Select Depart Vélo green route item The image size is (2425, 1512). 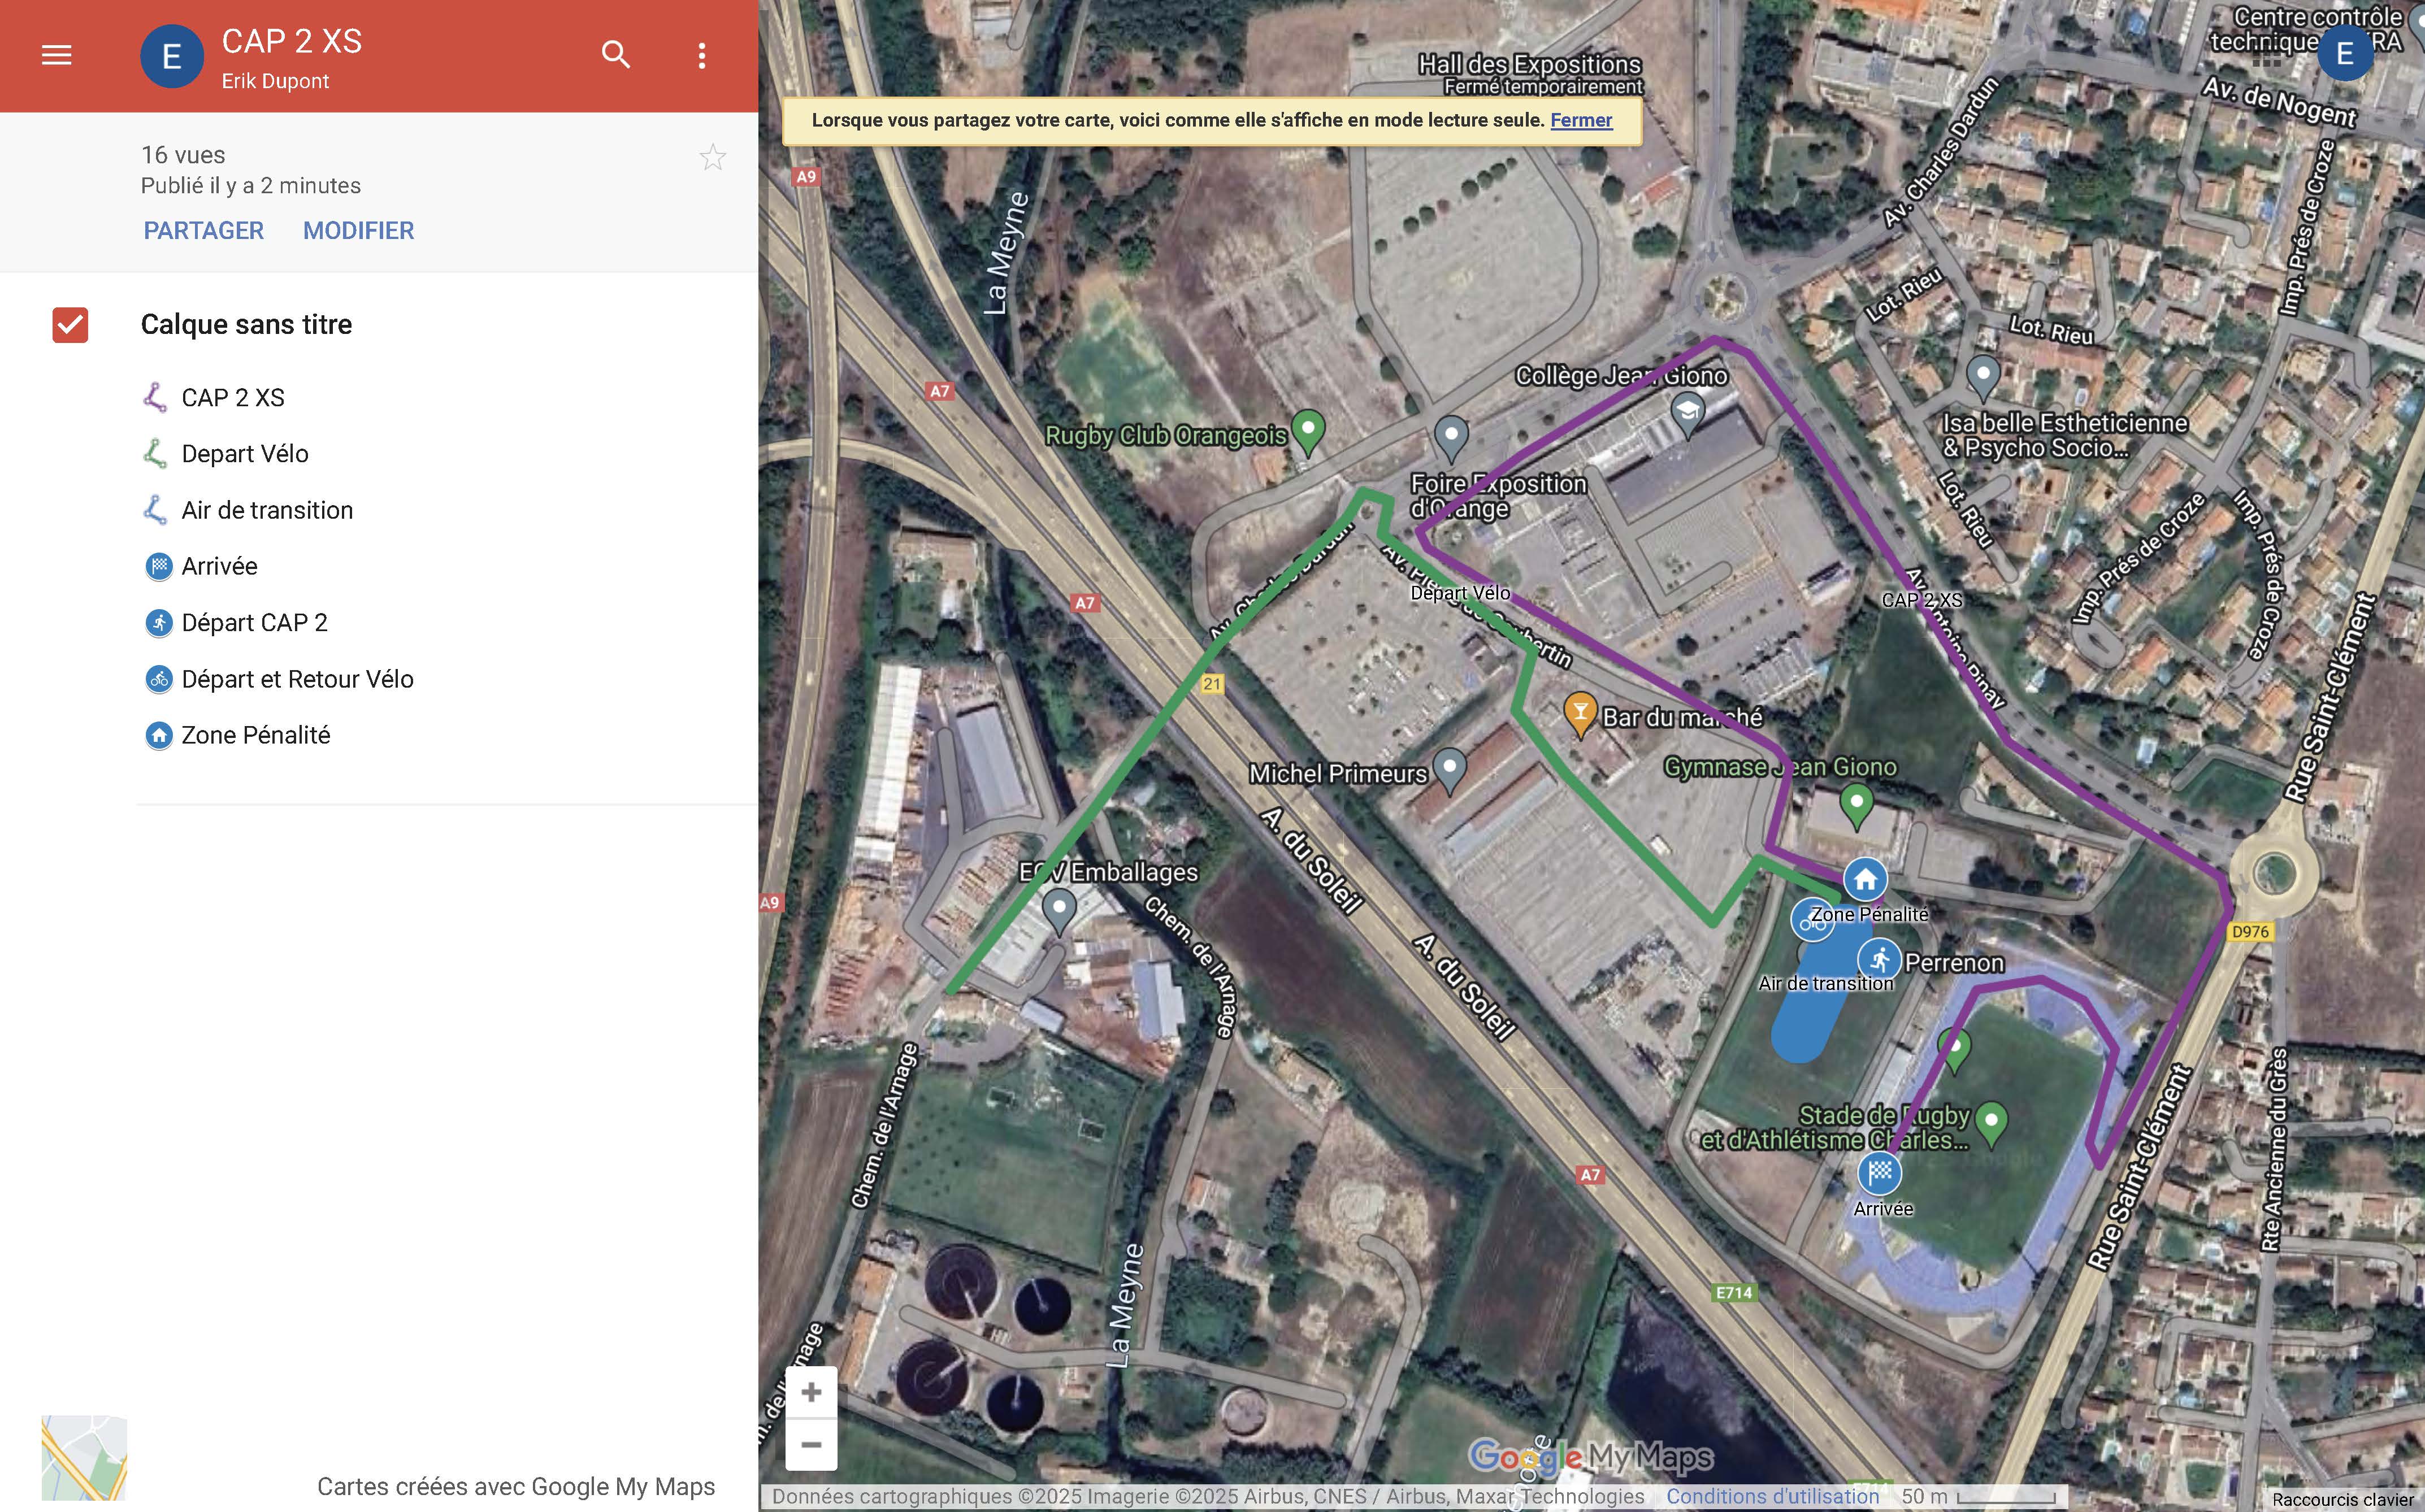pyautogui.click(x=244, y=454)
